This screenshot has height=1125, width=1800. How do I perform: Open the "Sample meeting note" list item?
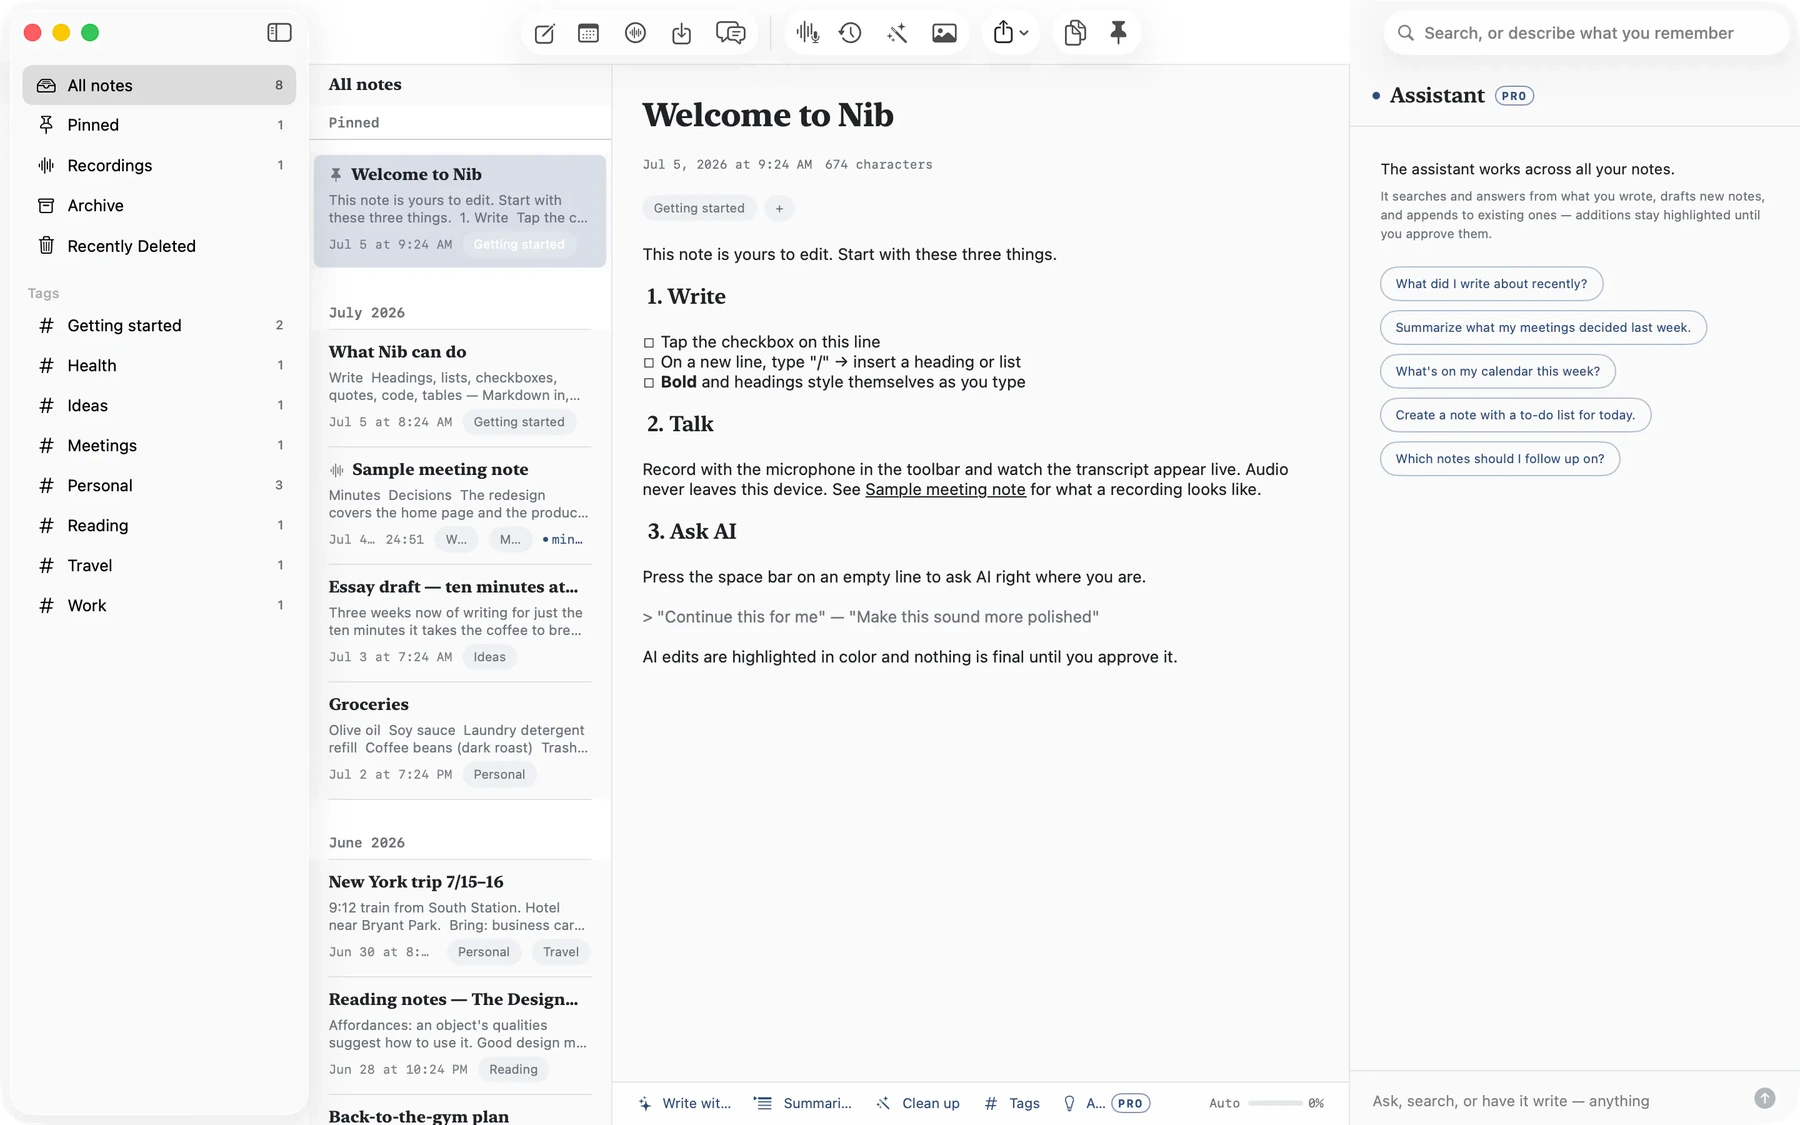(460, 506)
